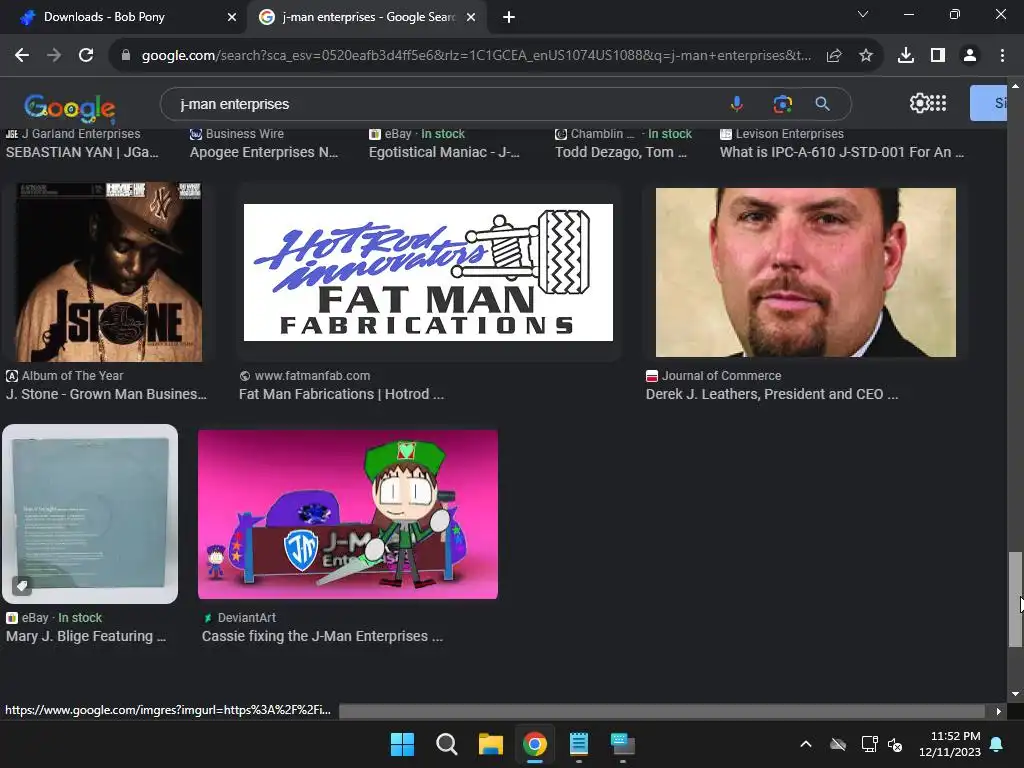Open the muted volume icon in tray
This screenshot has width=1024, height=768.
click(895, 744)
